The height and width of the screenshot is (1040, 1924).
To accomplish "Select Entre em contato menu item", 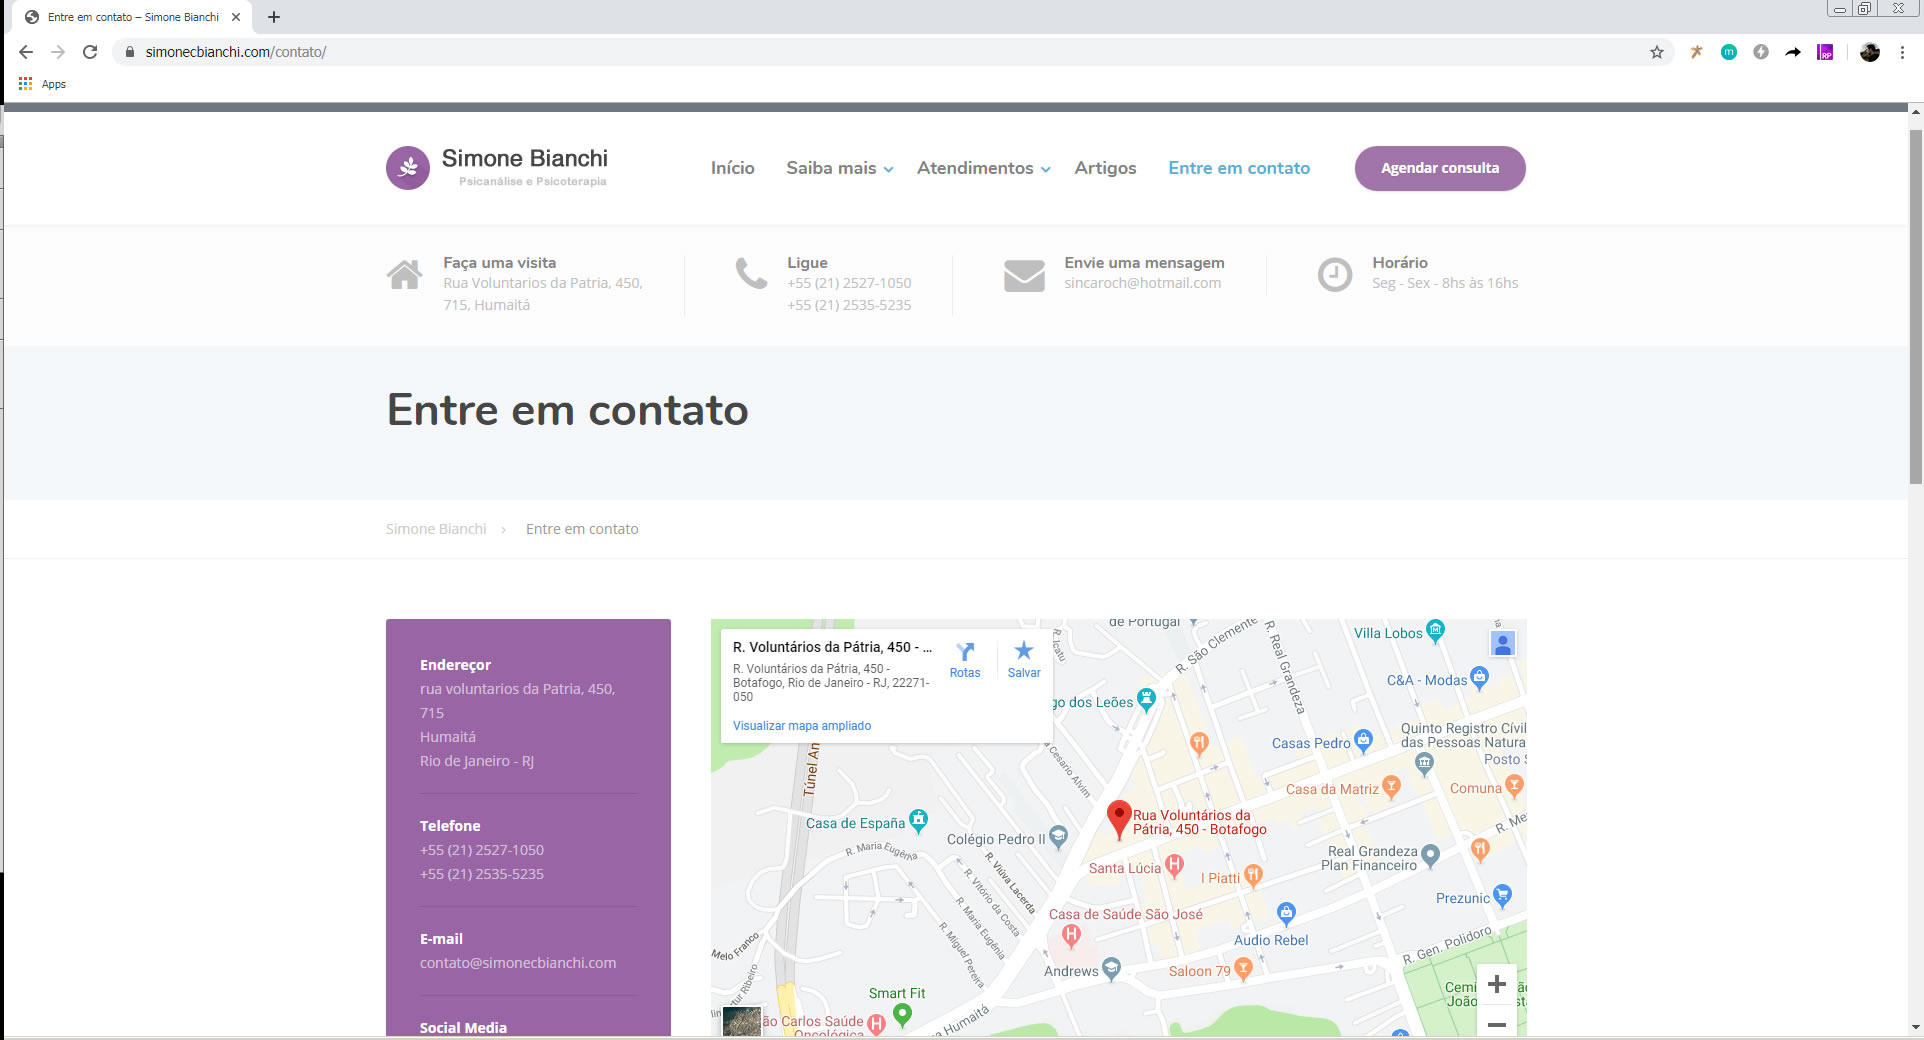I will tap(1239, 168).
